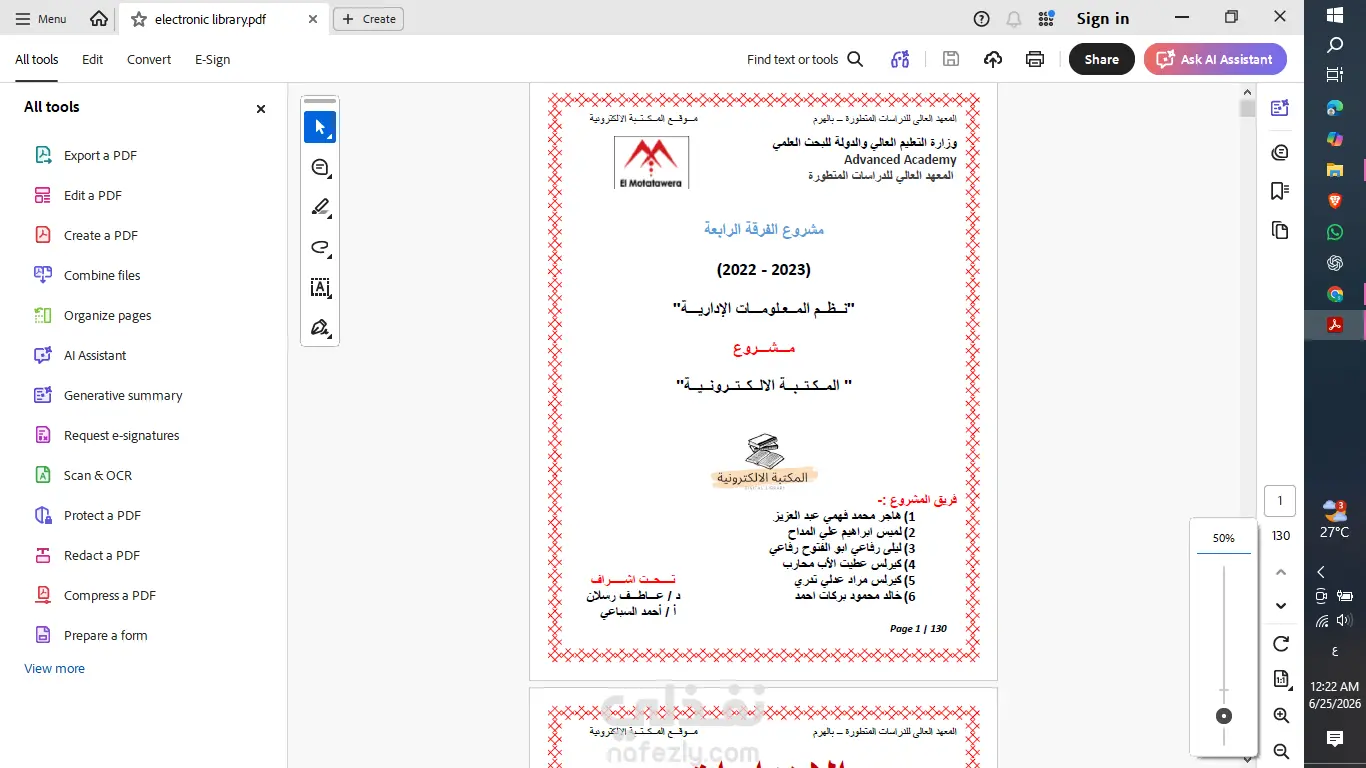Image resolution: width=1366 pixels, height=768 pixels.
Task: Switch to the All tools tab
Action: coord(37,59)
